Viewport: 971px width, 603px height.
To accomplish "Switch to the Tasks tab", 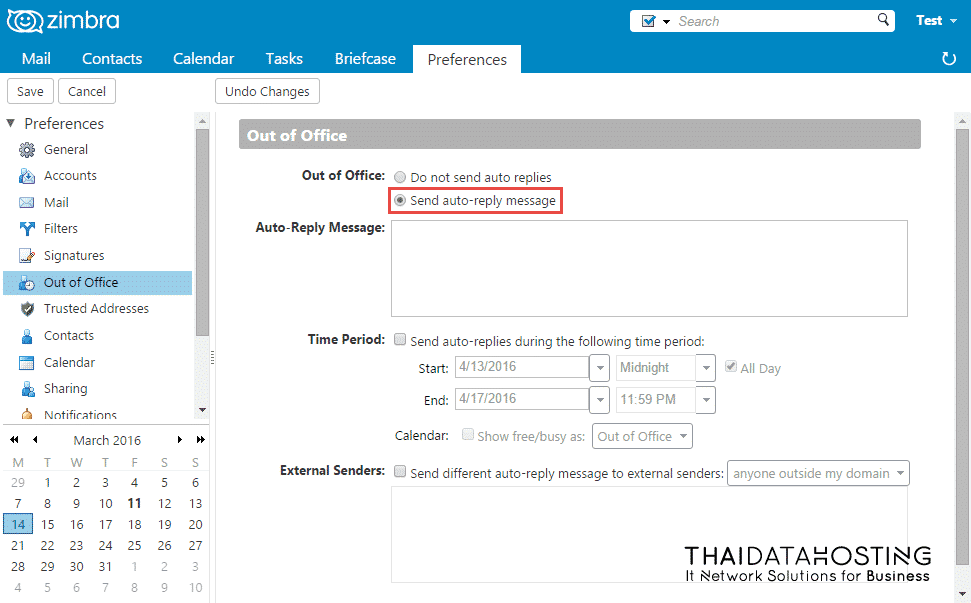I will [284, 59].
